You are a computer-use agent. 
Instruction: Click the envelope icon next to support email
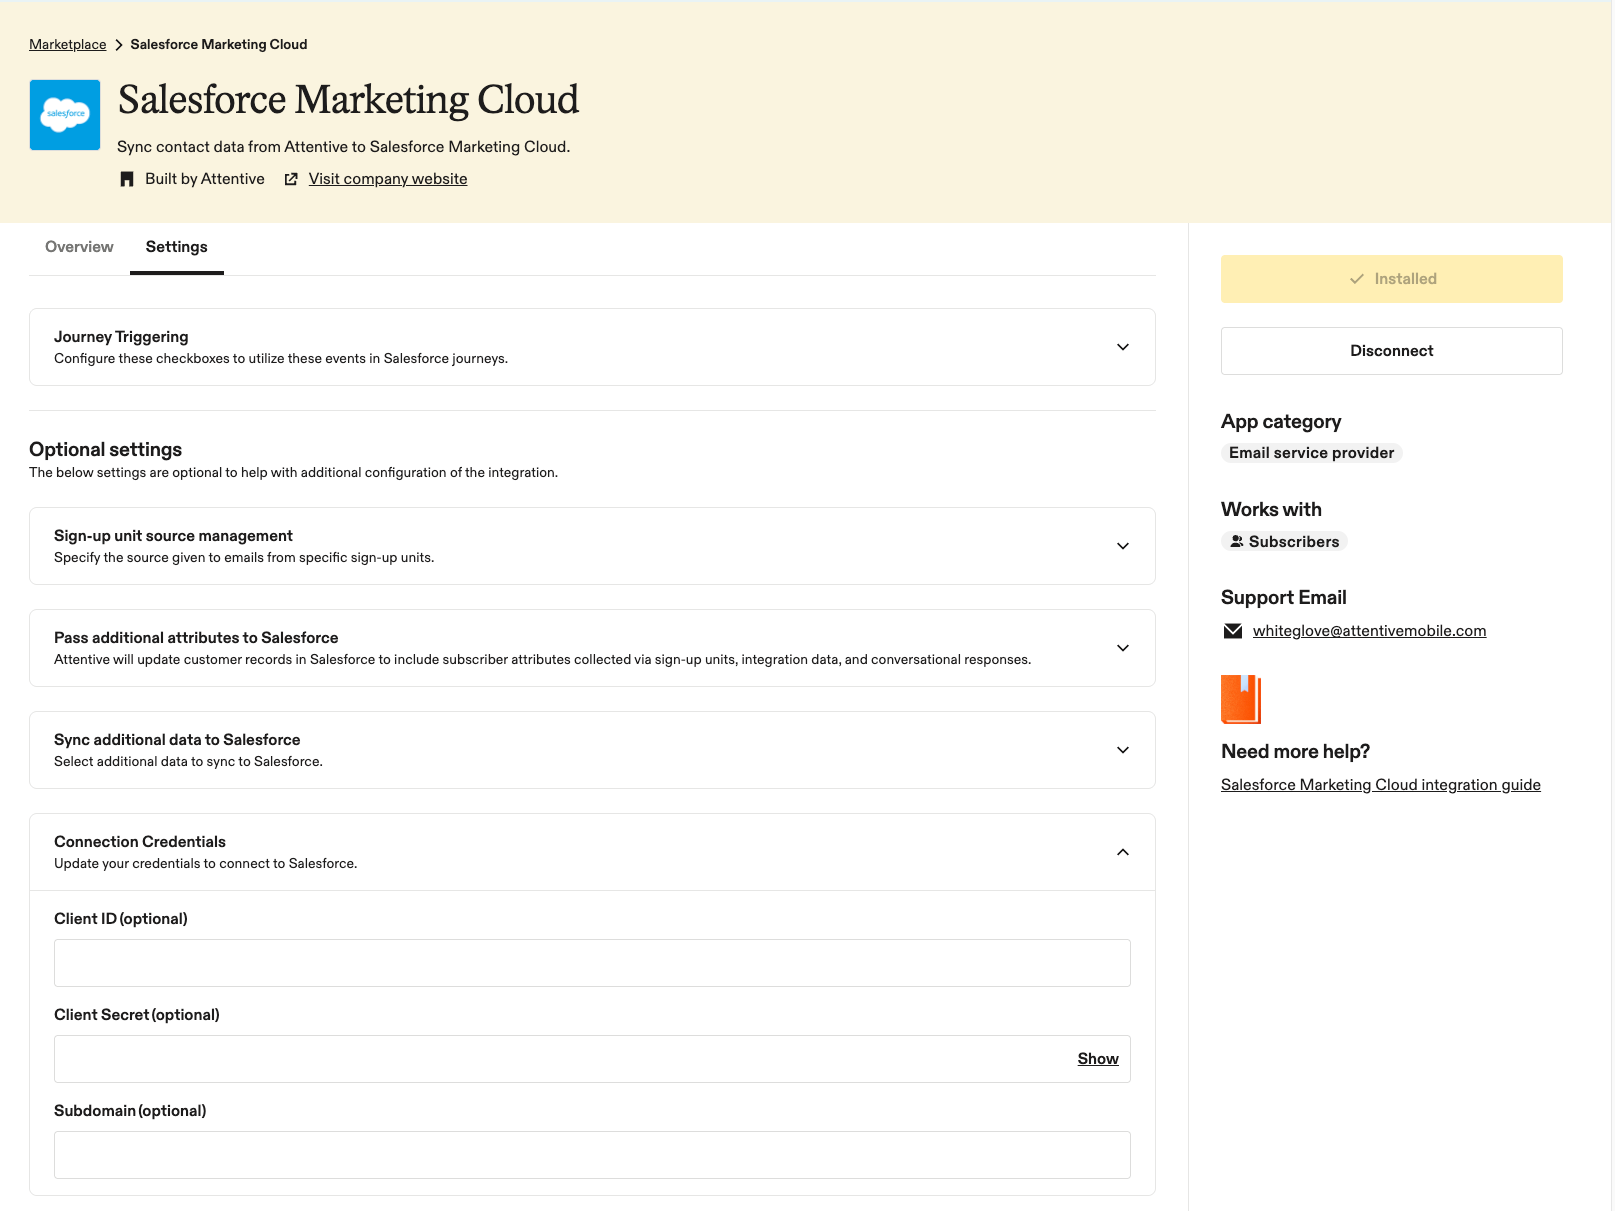point(1233,631)
